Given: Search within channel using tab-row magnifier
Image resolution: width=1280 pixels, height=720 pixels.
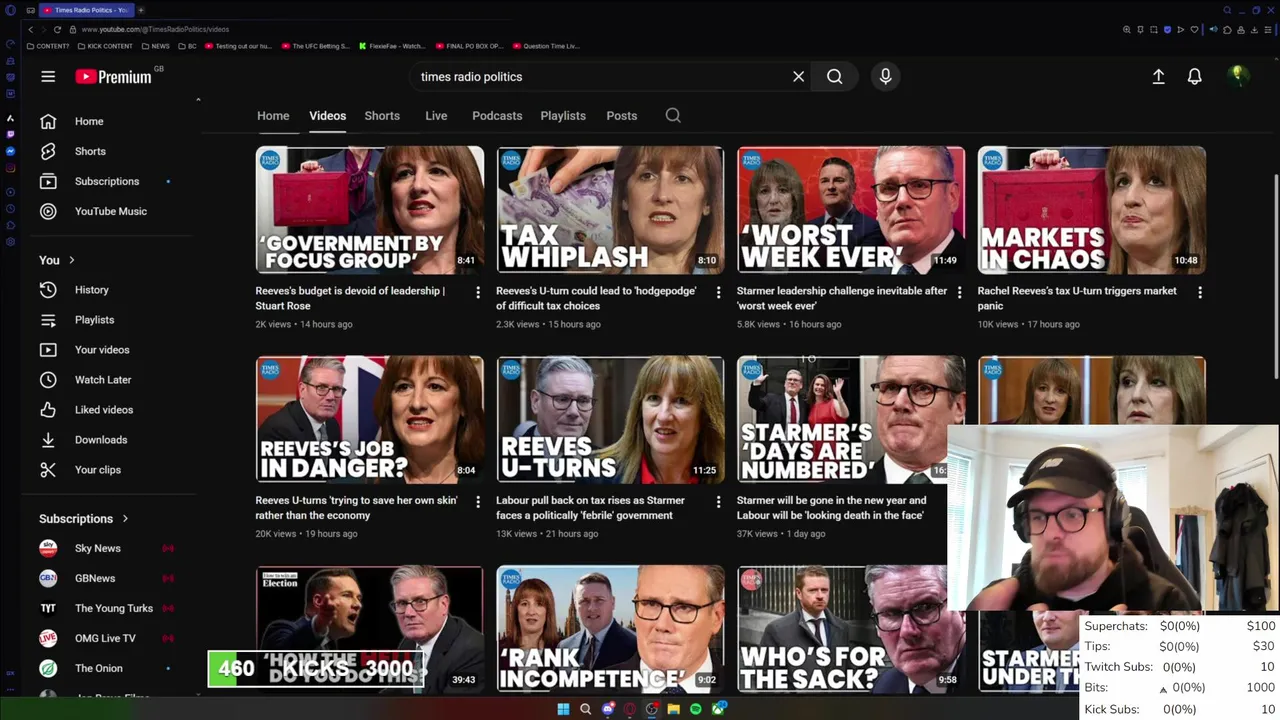Looking at the screenshot, I should 673,115.
